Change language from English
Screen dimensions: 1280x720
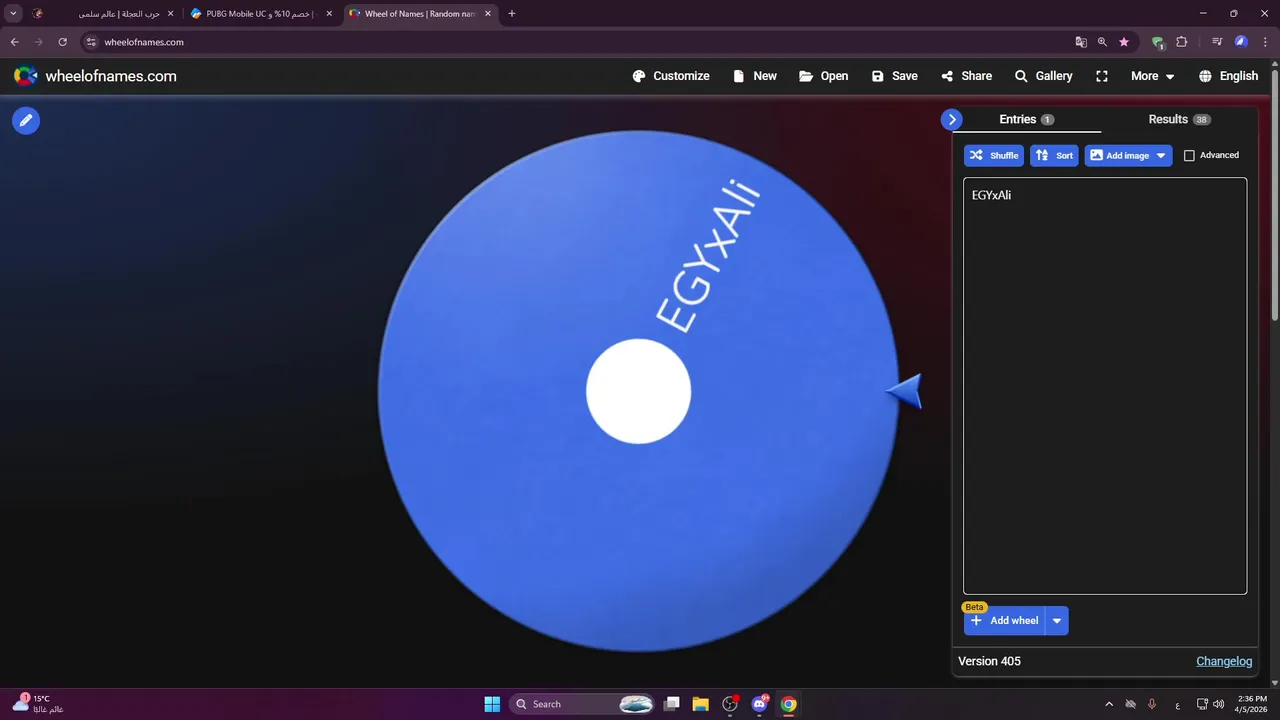[x=1228, y=76]
